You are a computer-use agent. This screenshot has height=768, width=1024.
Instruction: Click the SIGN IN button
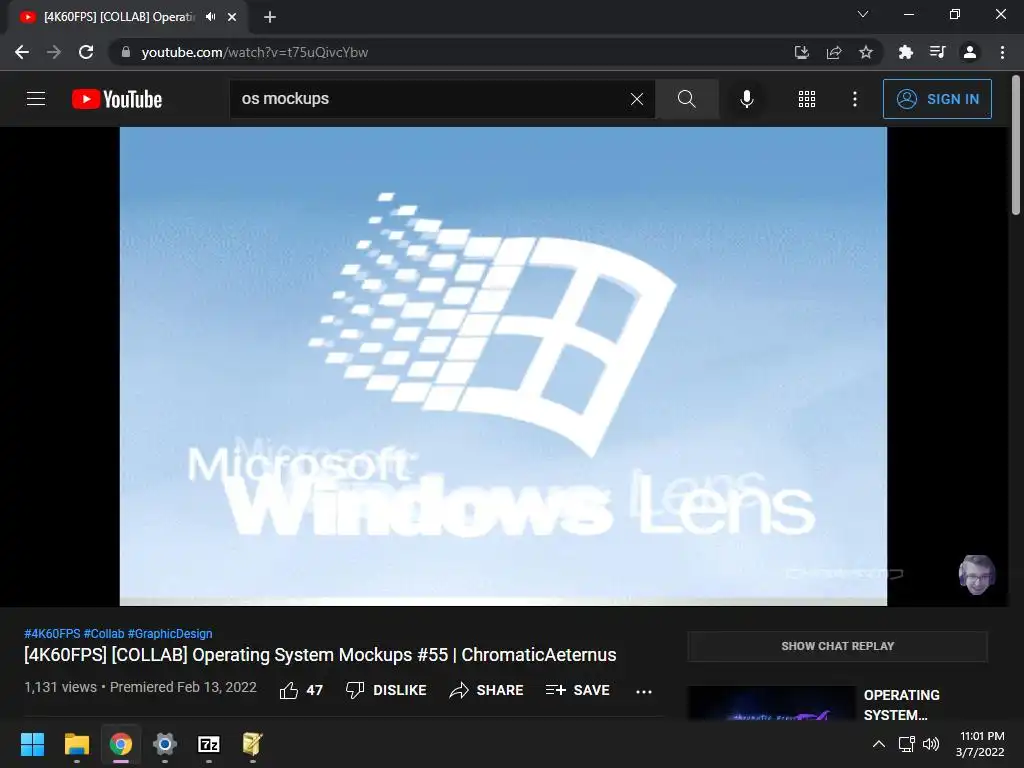coord(937,99)
